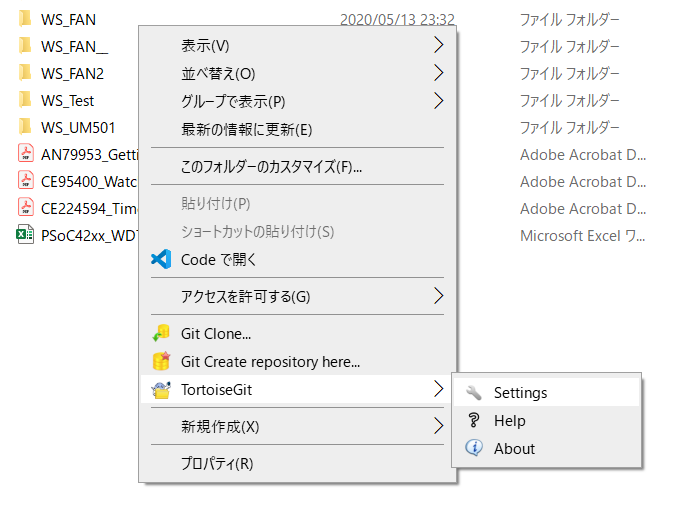
Task: Open グループで表示(P) menu item
Action: click(233, 101)
